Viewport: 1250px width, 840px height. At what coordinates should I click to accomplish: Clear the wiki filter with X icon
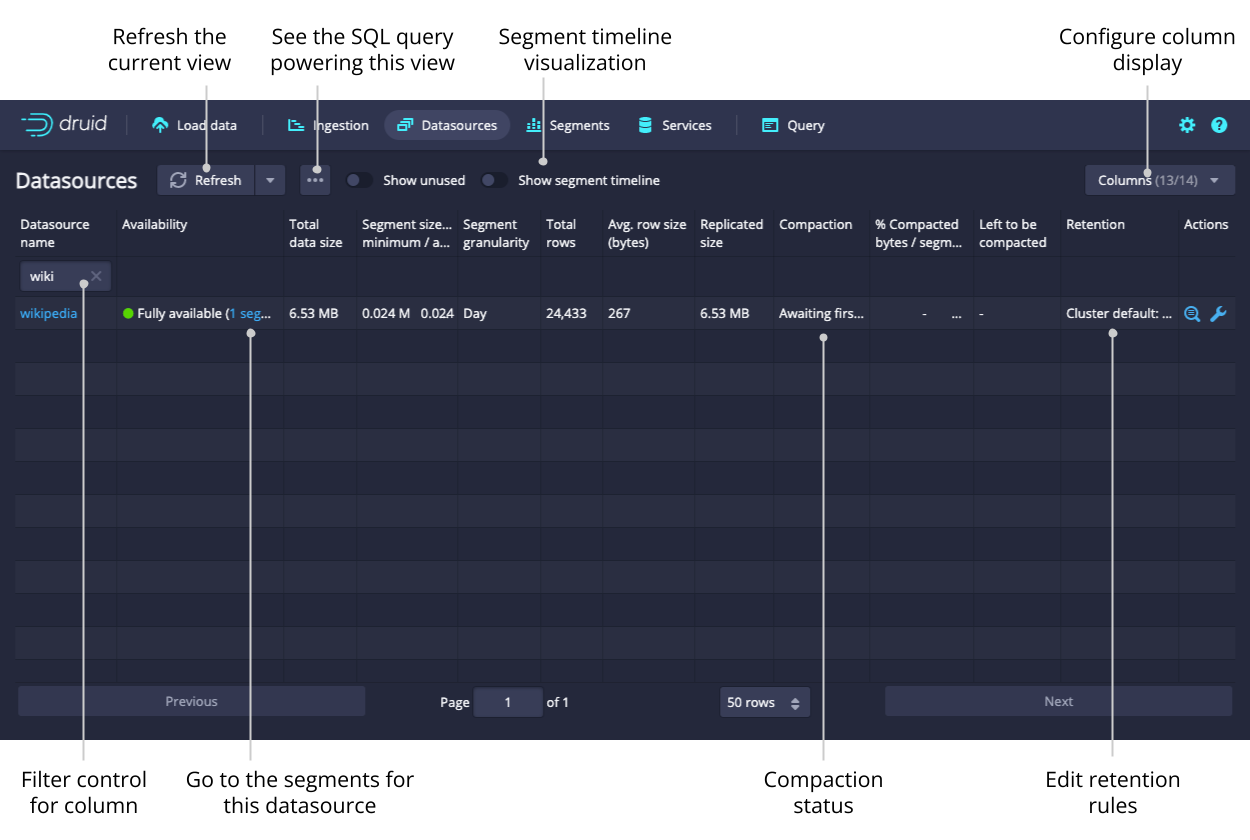pyautogui.click(x=96, y=277)
